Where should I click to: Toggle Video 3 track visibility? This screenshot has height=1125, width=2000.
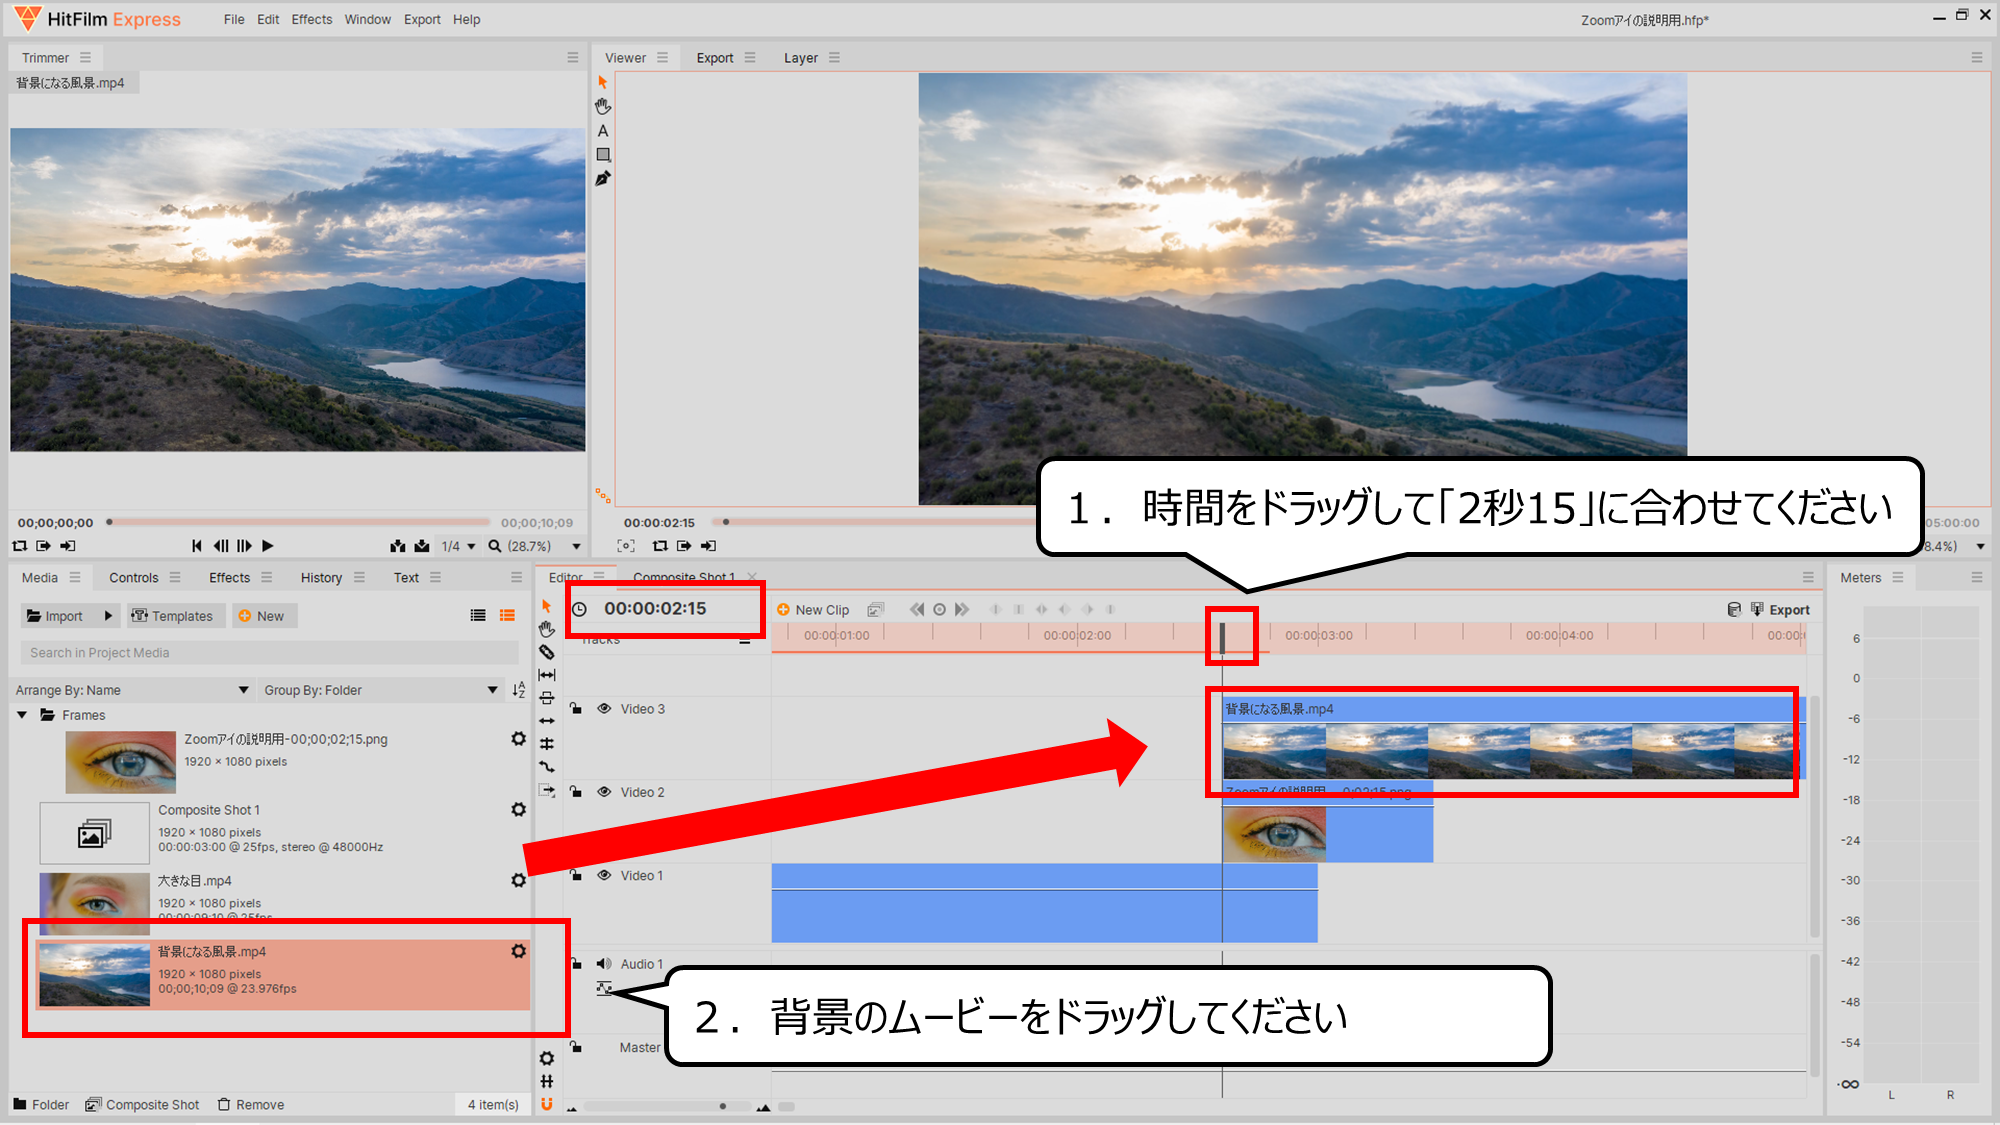(604, 709)
